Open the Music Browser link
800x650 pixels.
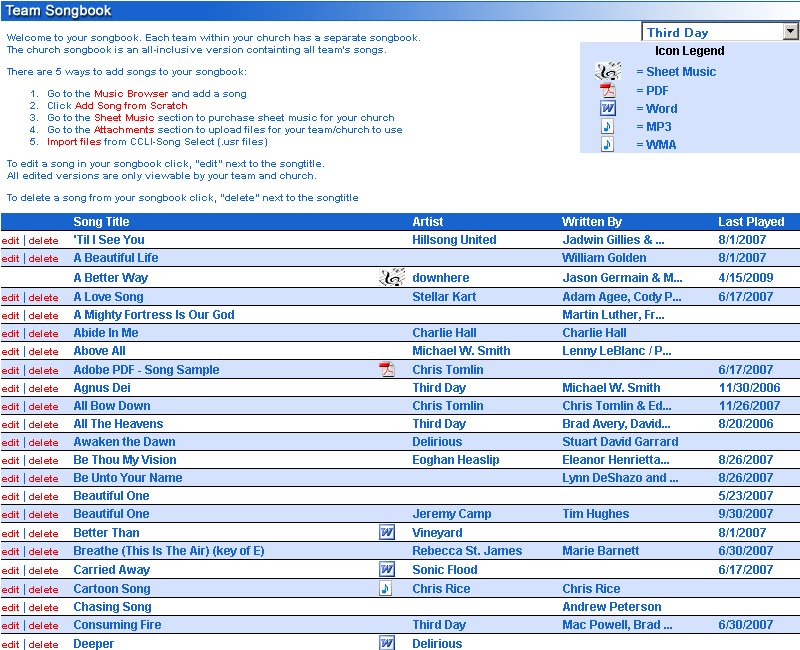(130, 93)
